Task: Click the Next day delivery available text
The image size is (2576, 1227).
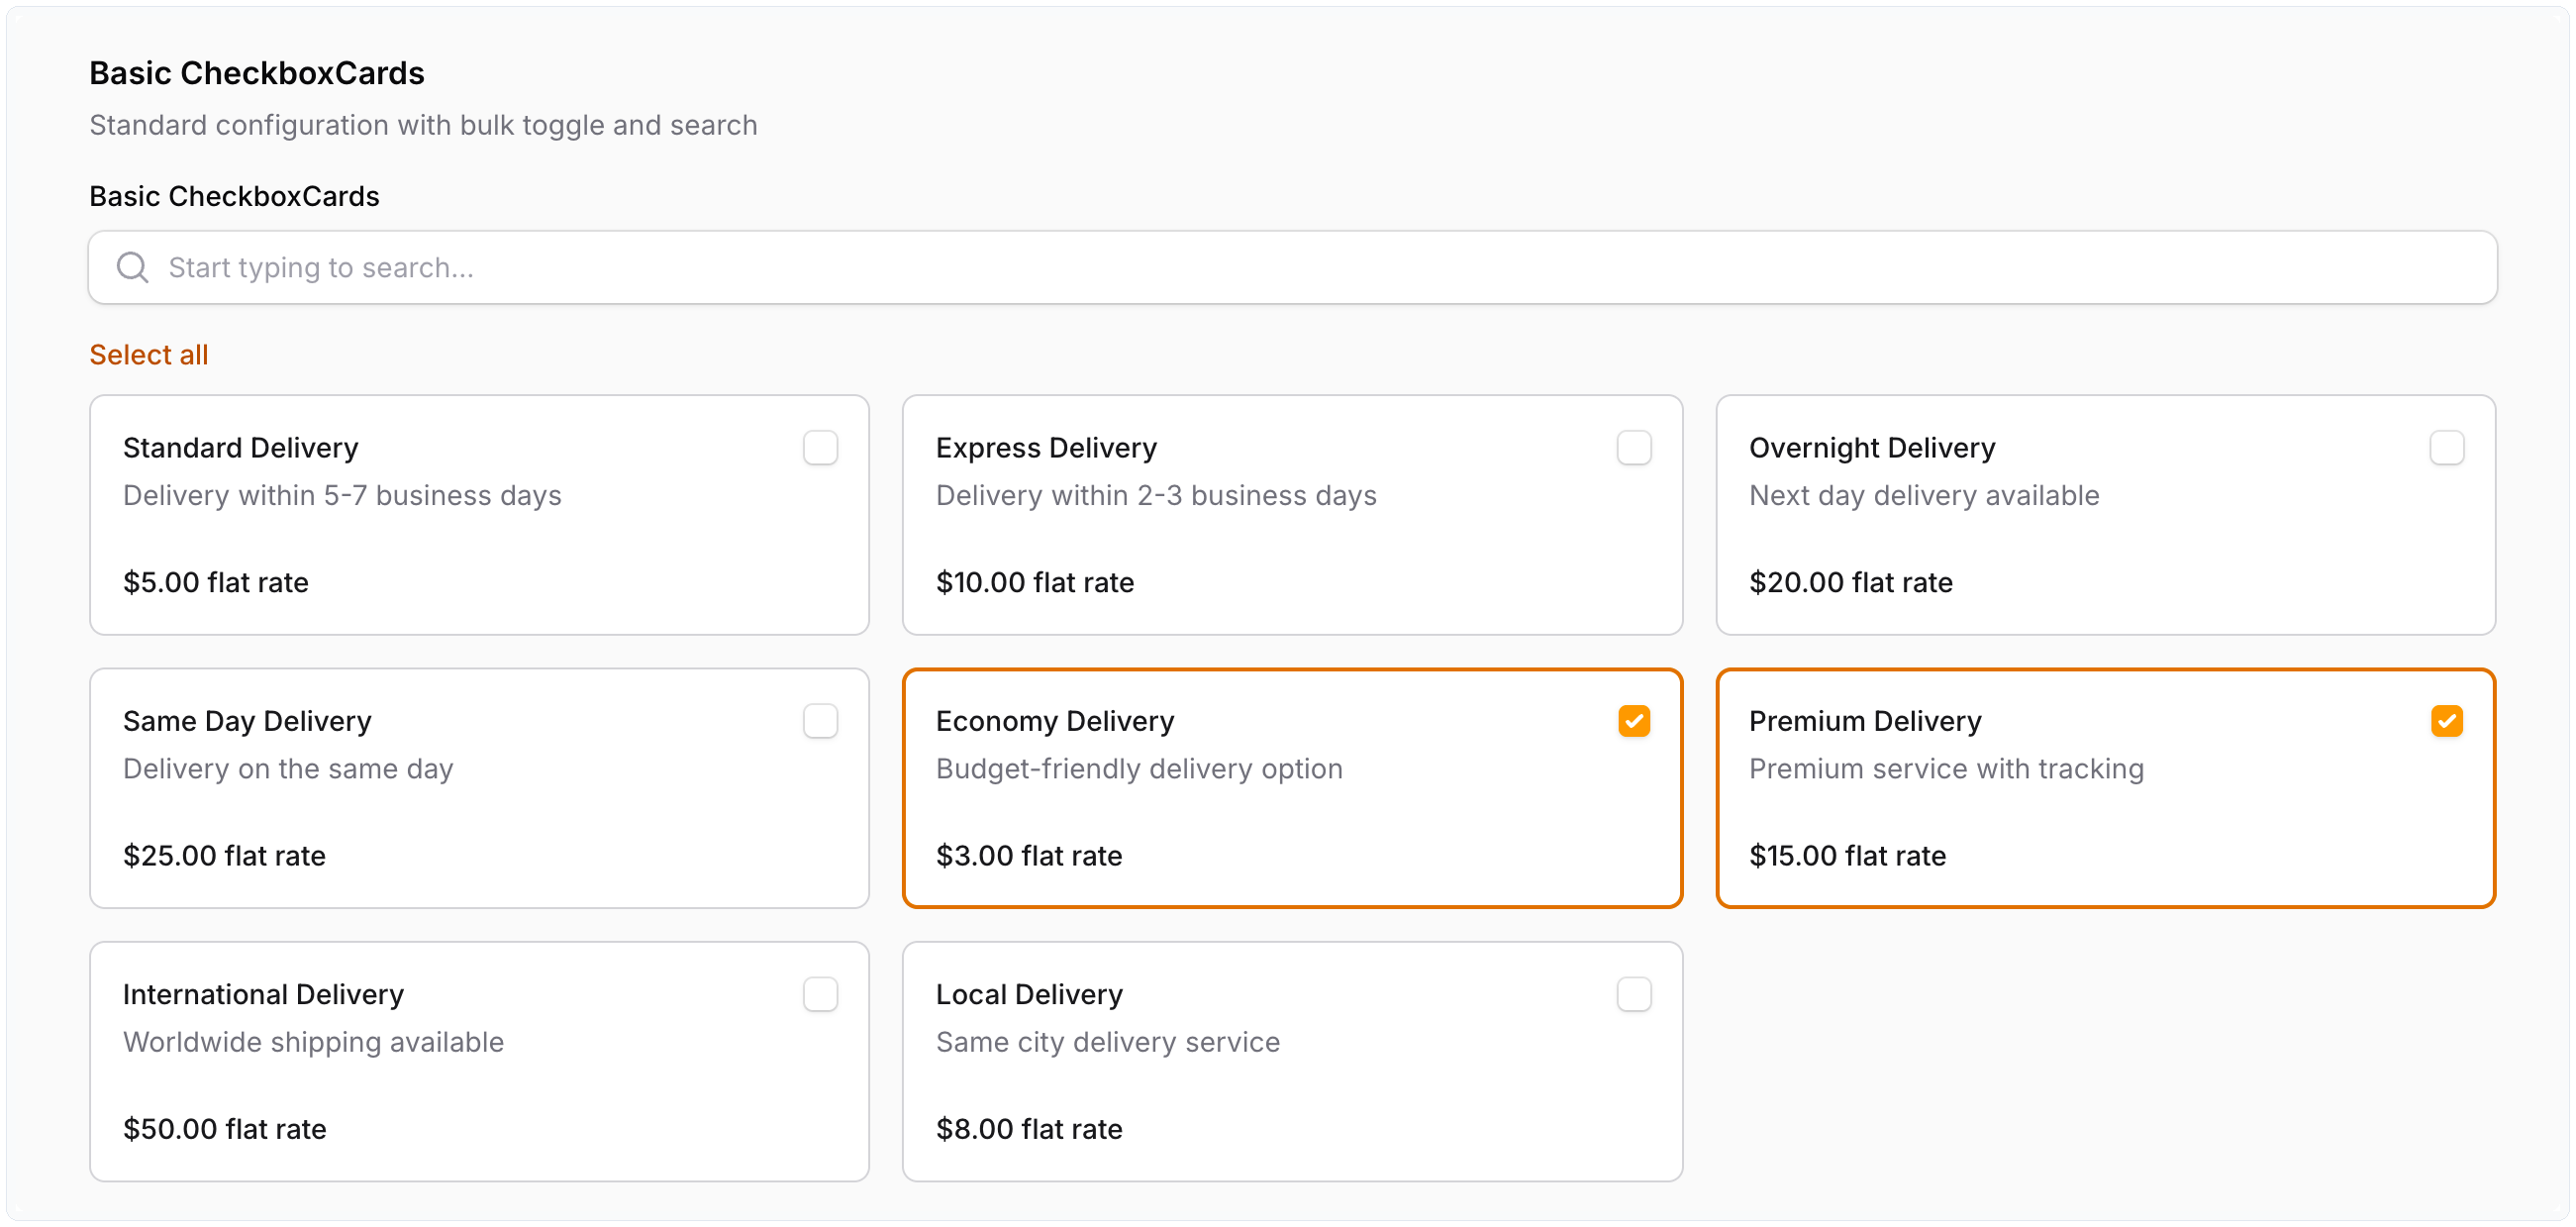Action: click(x=1923, y=495)
